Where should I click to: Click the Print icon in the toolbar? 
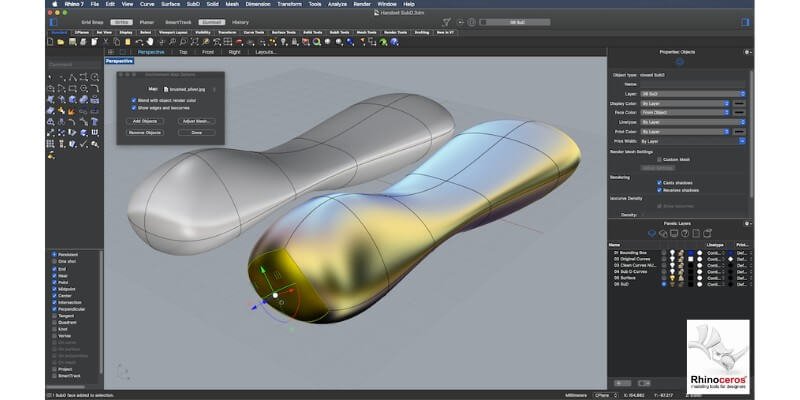click(83, 42)
